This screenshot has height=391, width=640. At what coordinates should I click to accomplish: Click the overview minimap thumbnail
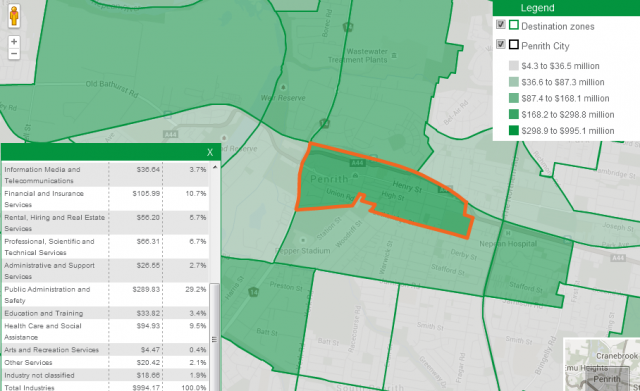pyautogui.click(x=602, y=364)
